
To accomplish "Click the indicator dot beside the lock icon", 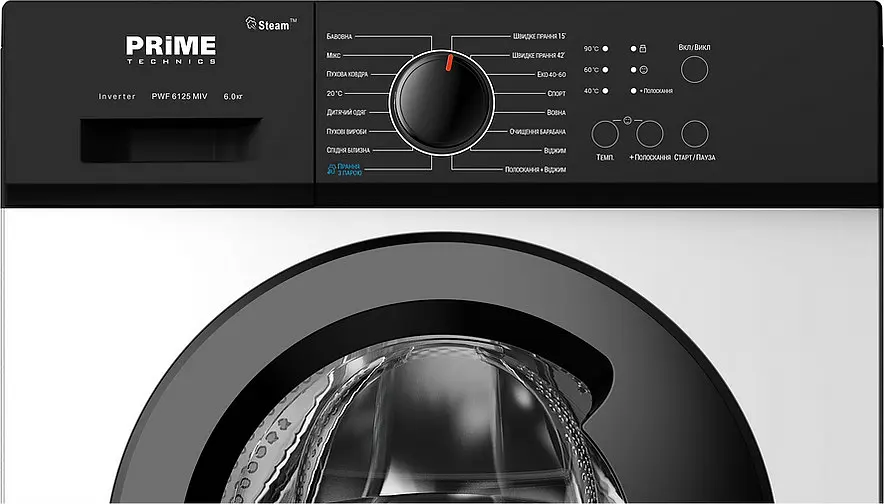I will click(x=634, y=49).
